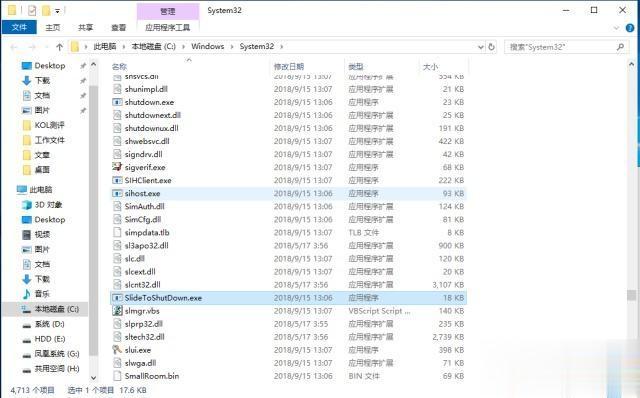Open 工作文件 folder in sidebar
The height and width of the screenshot is (398, 640).
[x=49, y=140]
